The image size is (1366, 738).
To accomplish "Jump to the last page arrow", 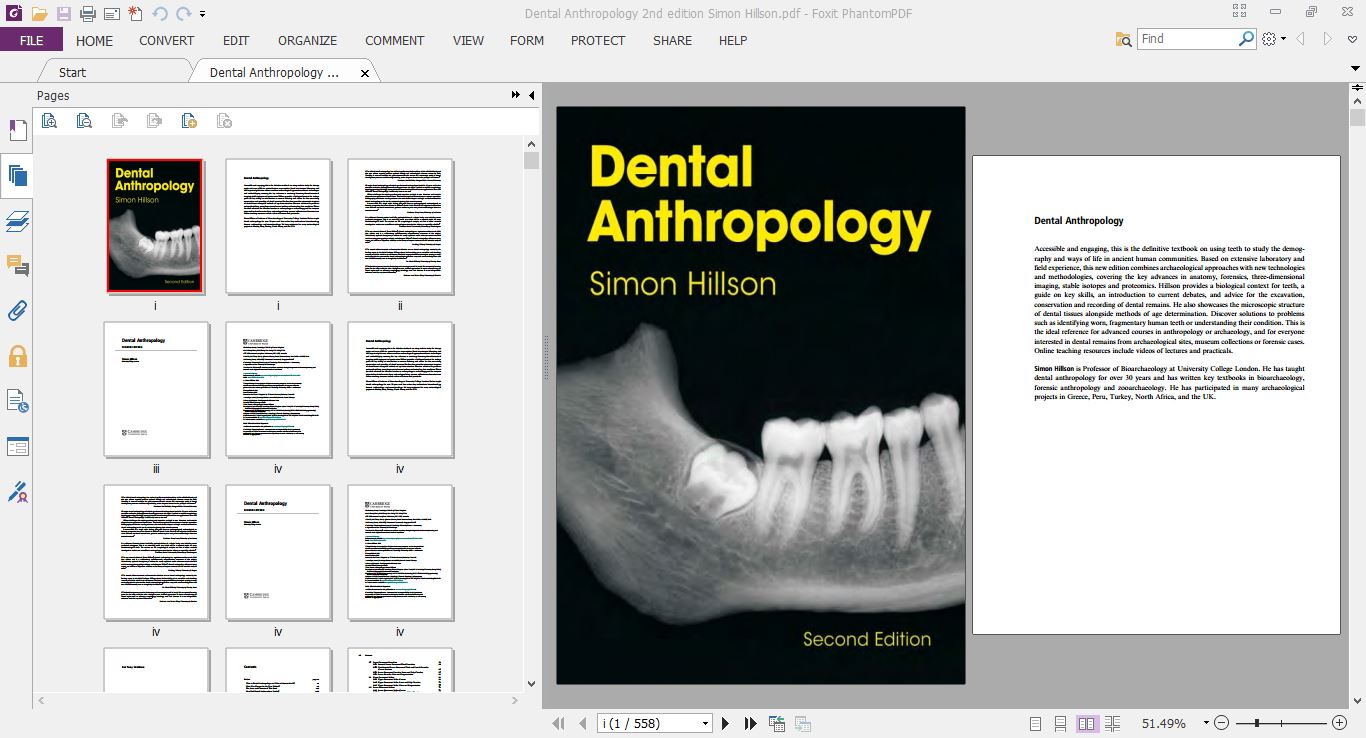I will pos(750,723).
